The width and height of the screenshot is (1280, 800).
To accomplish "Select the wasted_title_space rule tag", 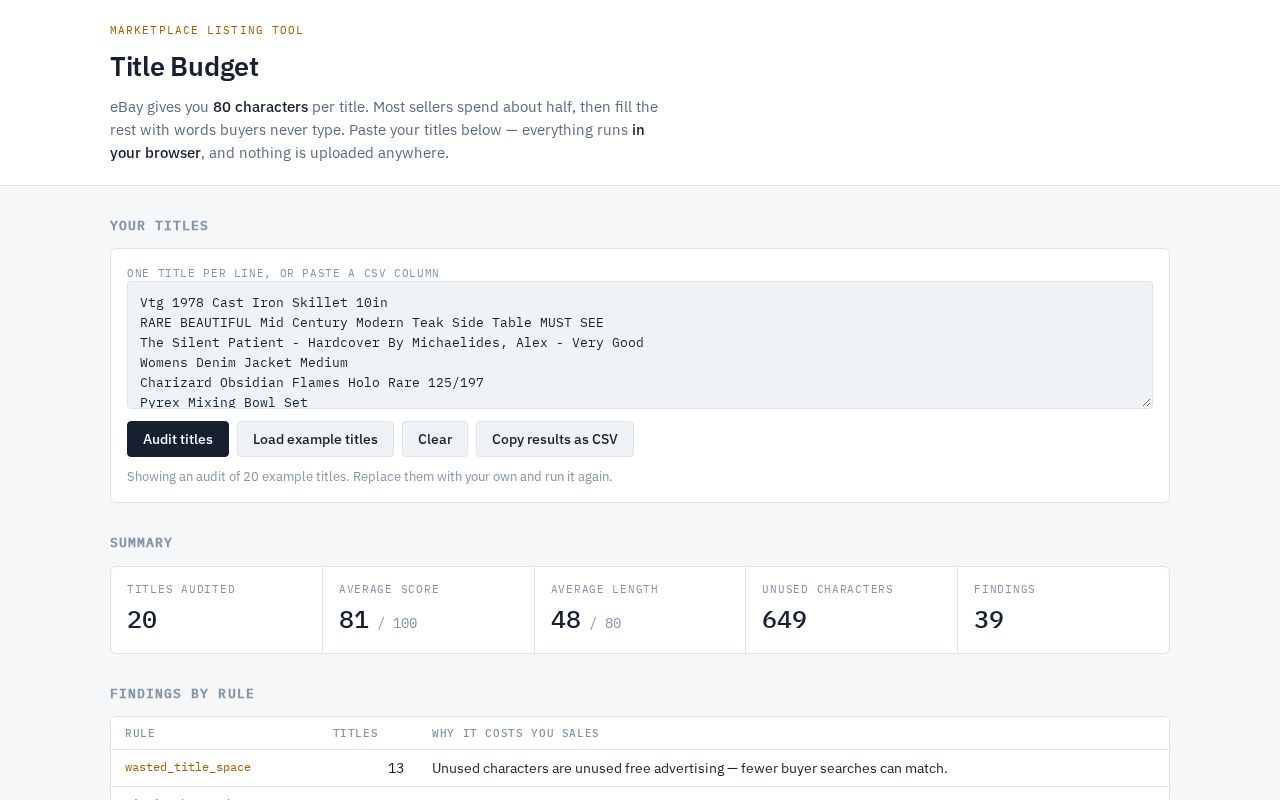I will pos(188,767).
